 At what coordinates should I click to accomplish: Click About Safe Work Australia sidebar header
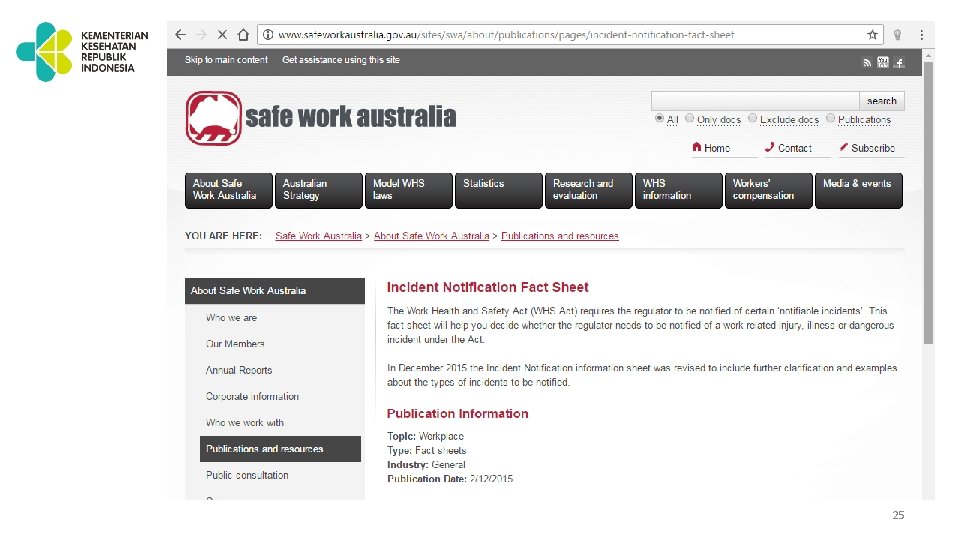pos(275,291)
